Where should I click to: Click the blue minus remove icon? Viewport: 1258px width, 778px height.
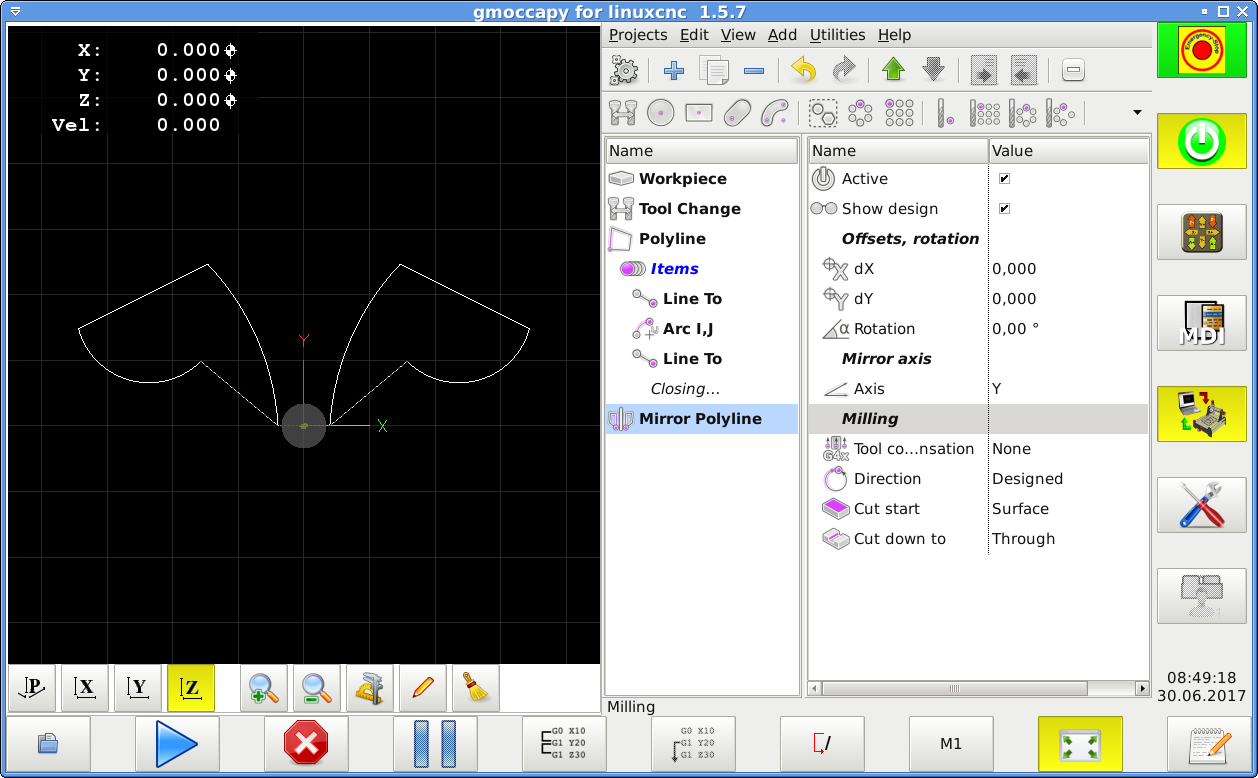tap(754, 70)
